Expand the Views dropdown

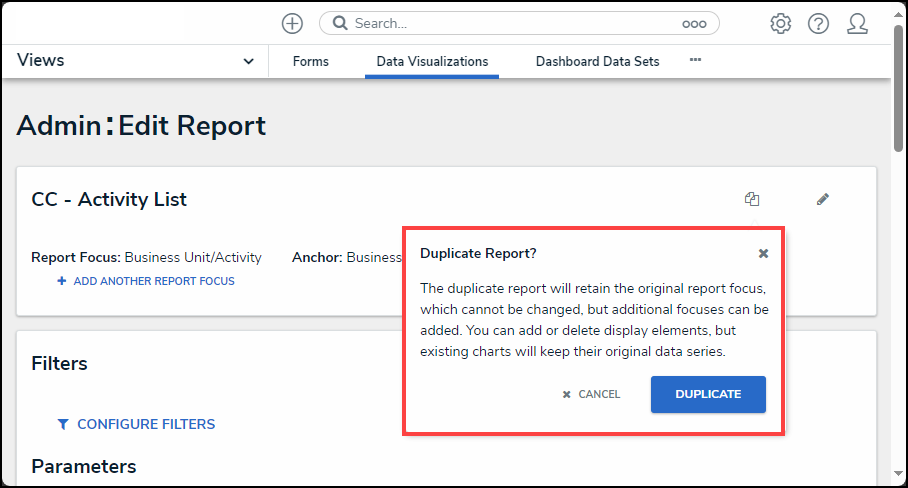(249, 61)
